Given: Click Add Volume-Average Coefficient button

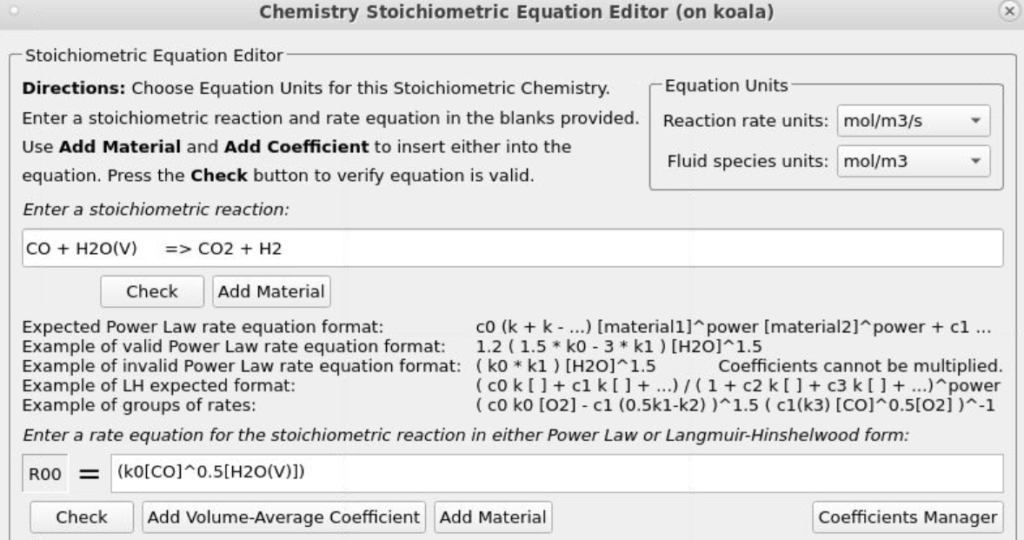Looking at the screenshot, I should pos(284,517).
